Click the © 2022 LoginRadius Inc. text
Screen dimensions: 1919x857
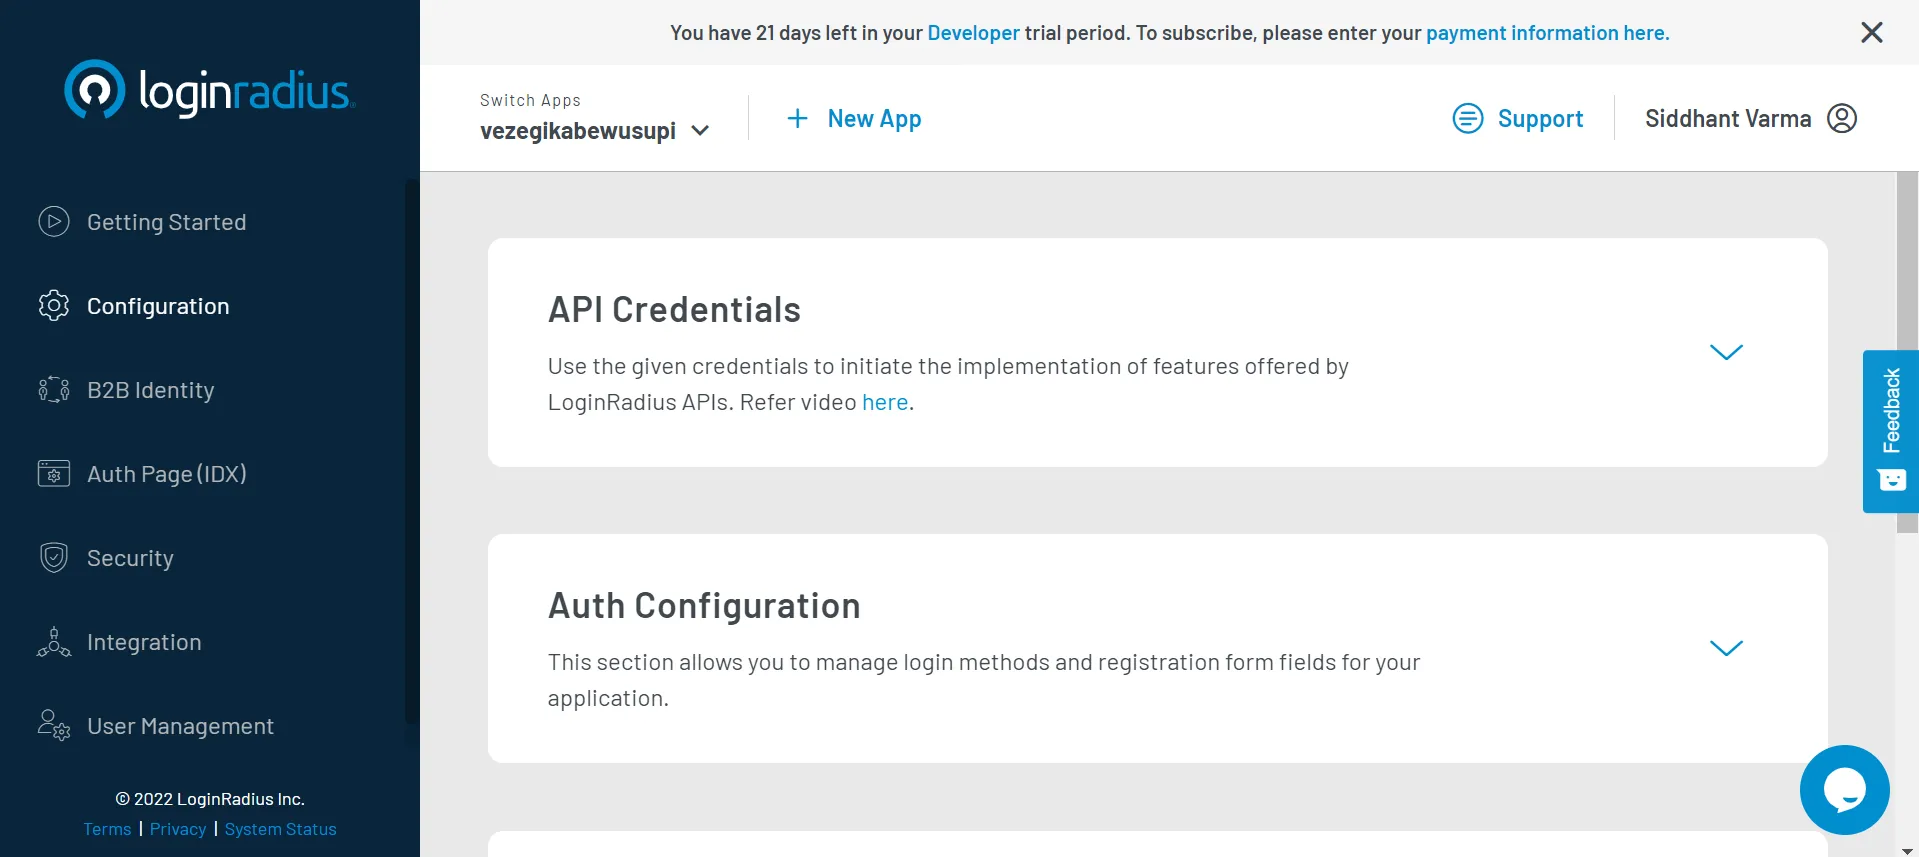[210, 799]
